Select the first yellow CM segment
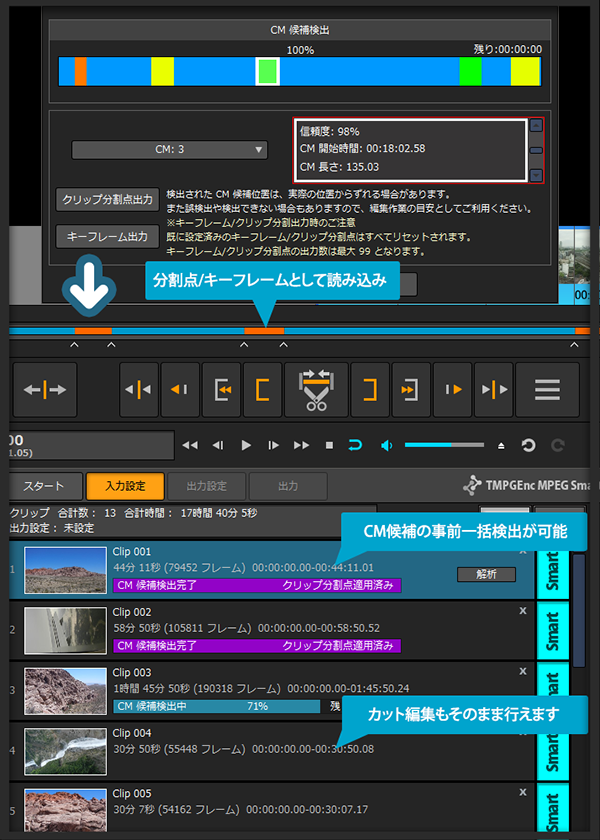The height and width of the screenshot is (840, 600). [162, 71]
